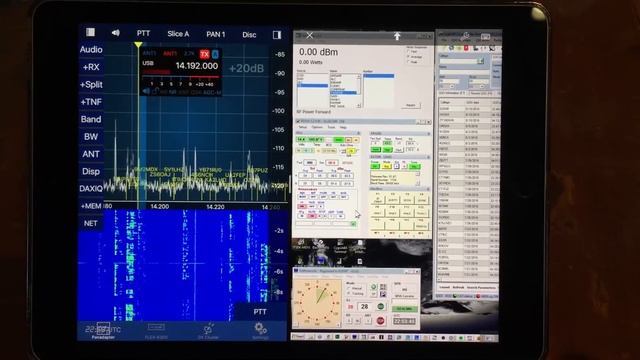The image size is (640, 360).
Task: Open the NET menu
Action: [x=91, y=223]
